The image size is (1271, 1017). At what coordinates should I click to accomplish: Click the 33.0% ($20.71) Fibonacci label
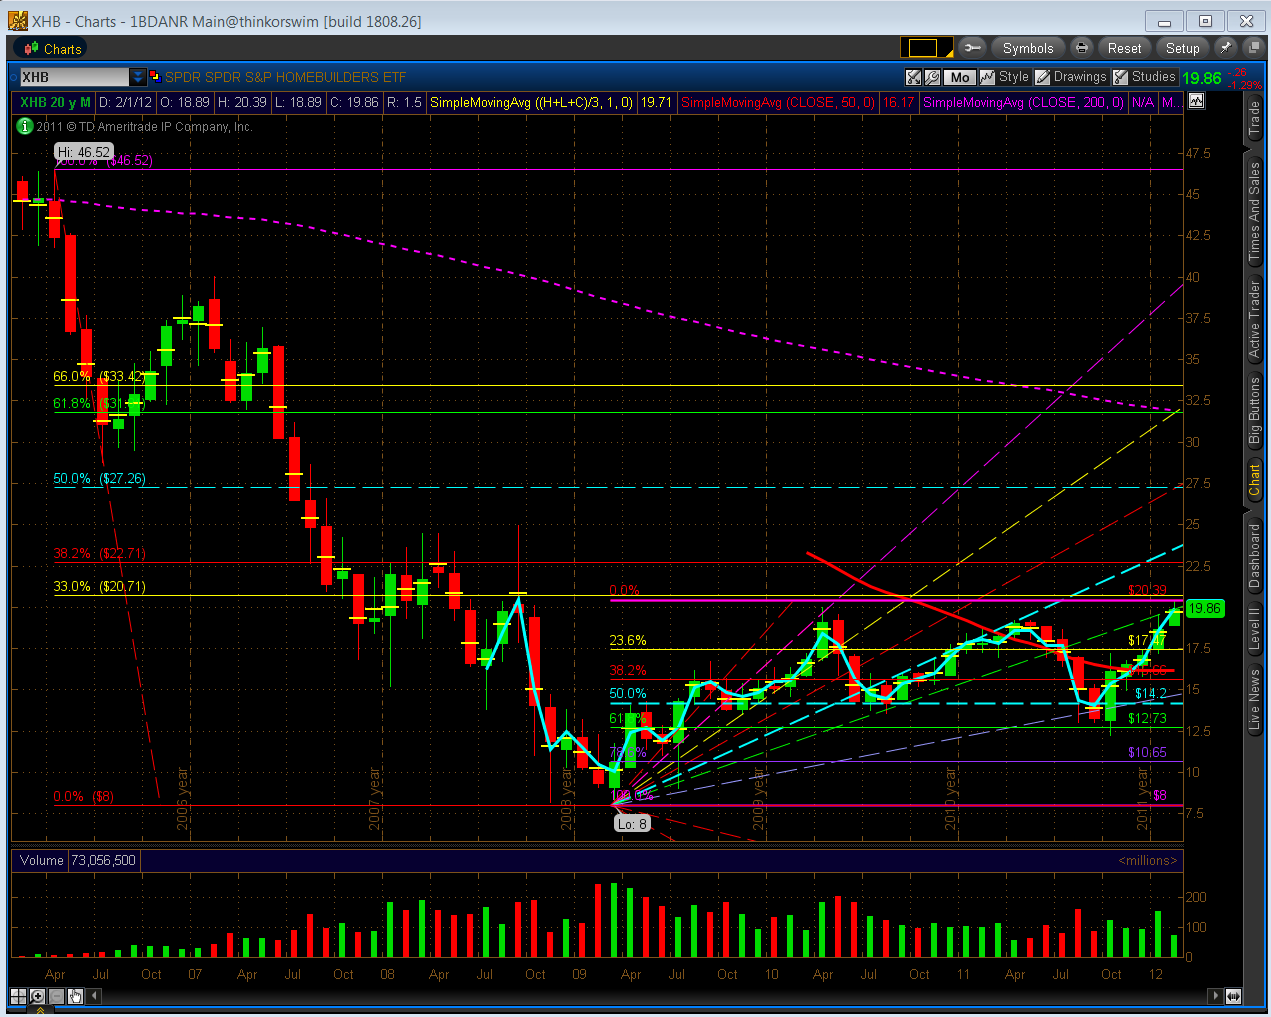99,586
